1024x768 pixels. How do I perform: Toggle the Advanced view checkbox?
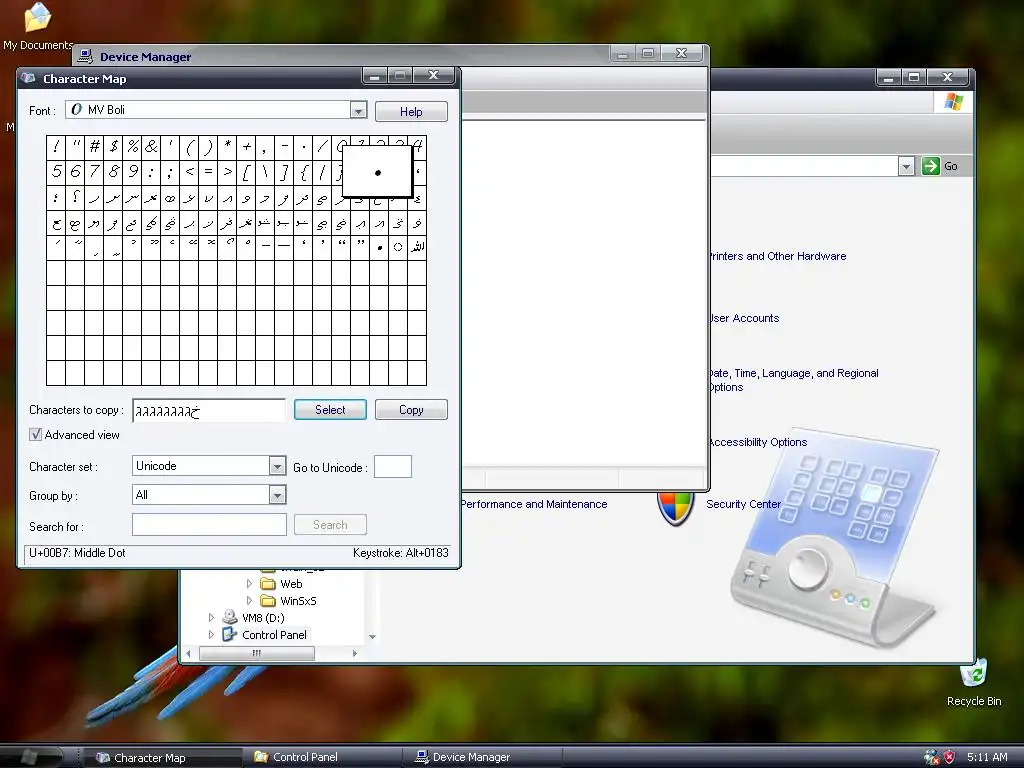click(x=35, y=434)
